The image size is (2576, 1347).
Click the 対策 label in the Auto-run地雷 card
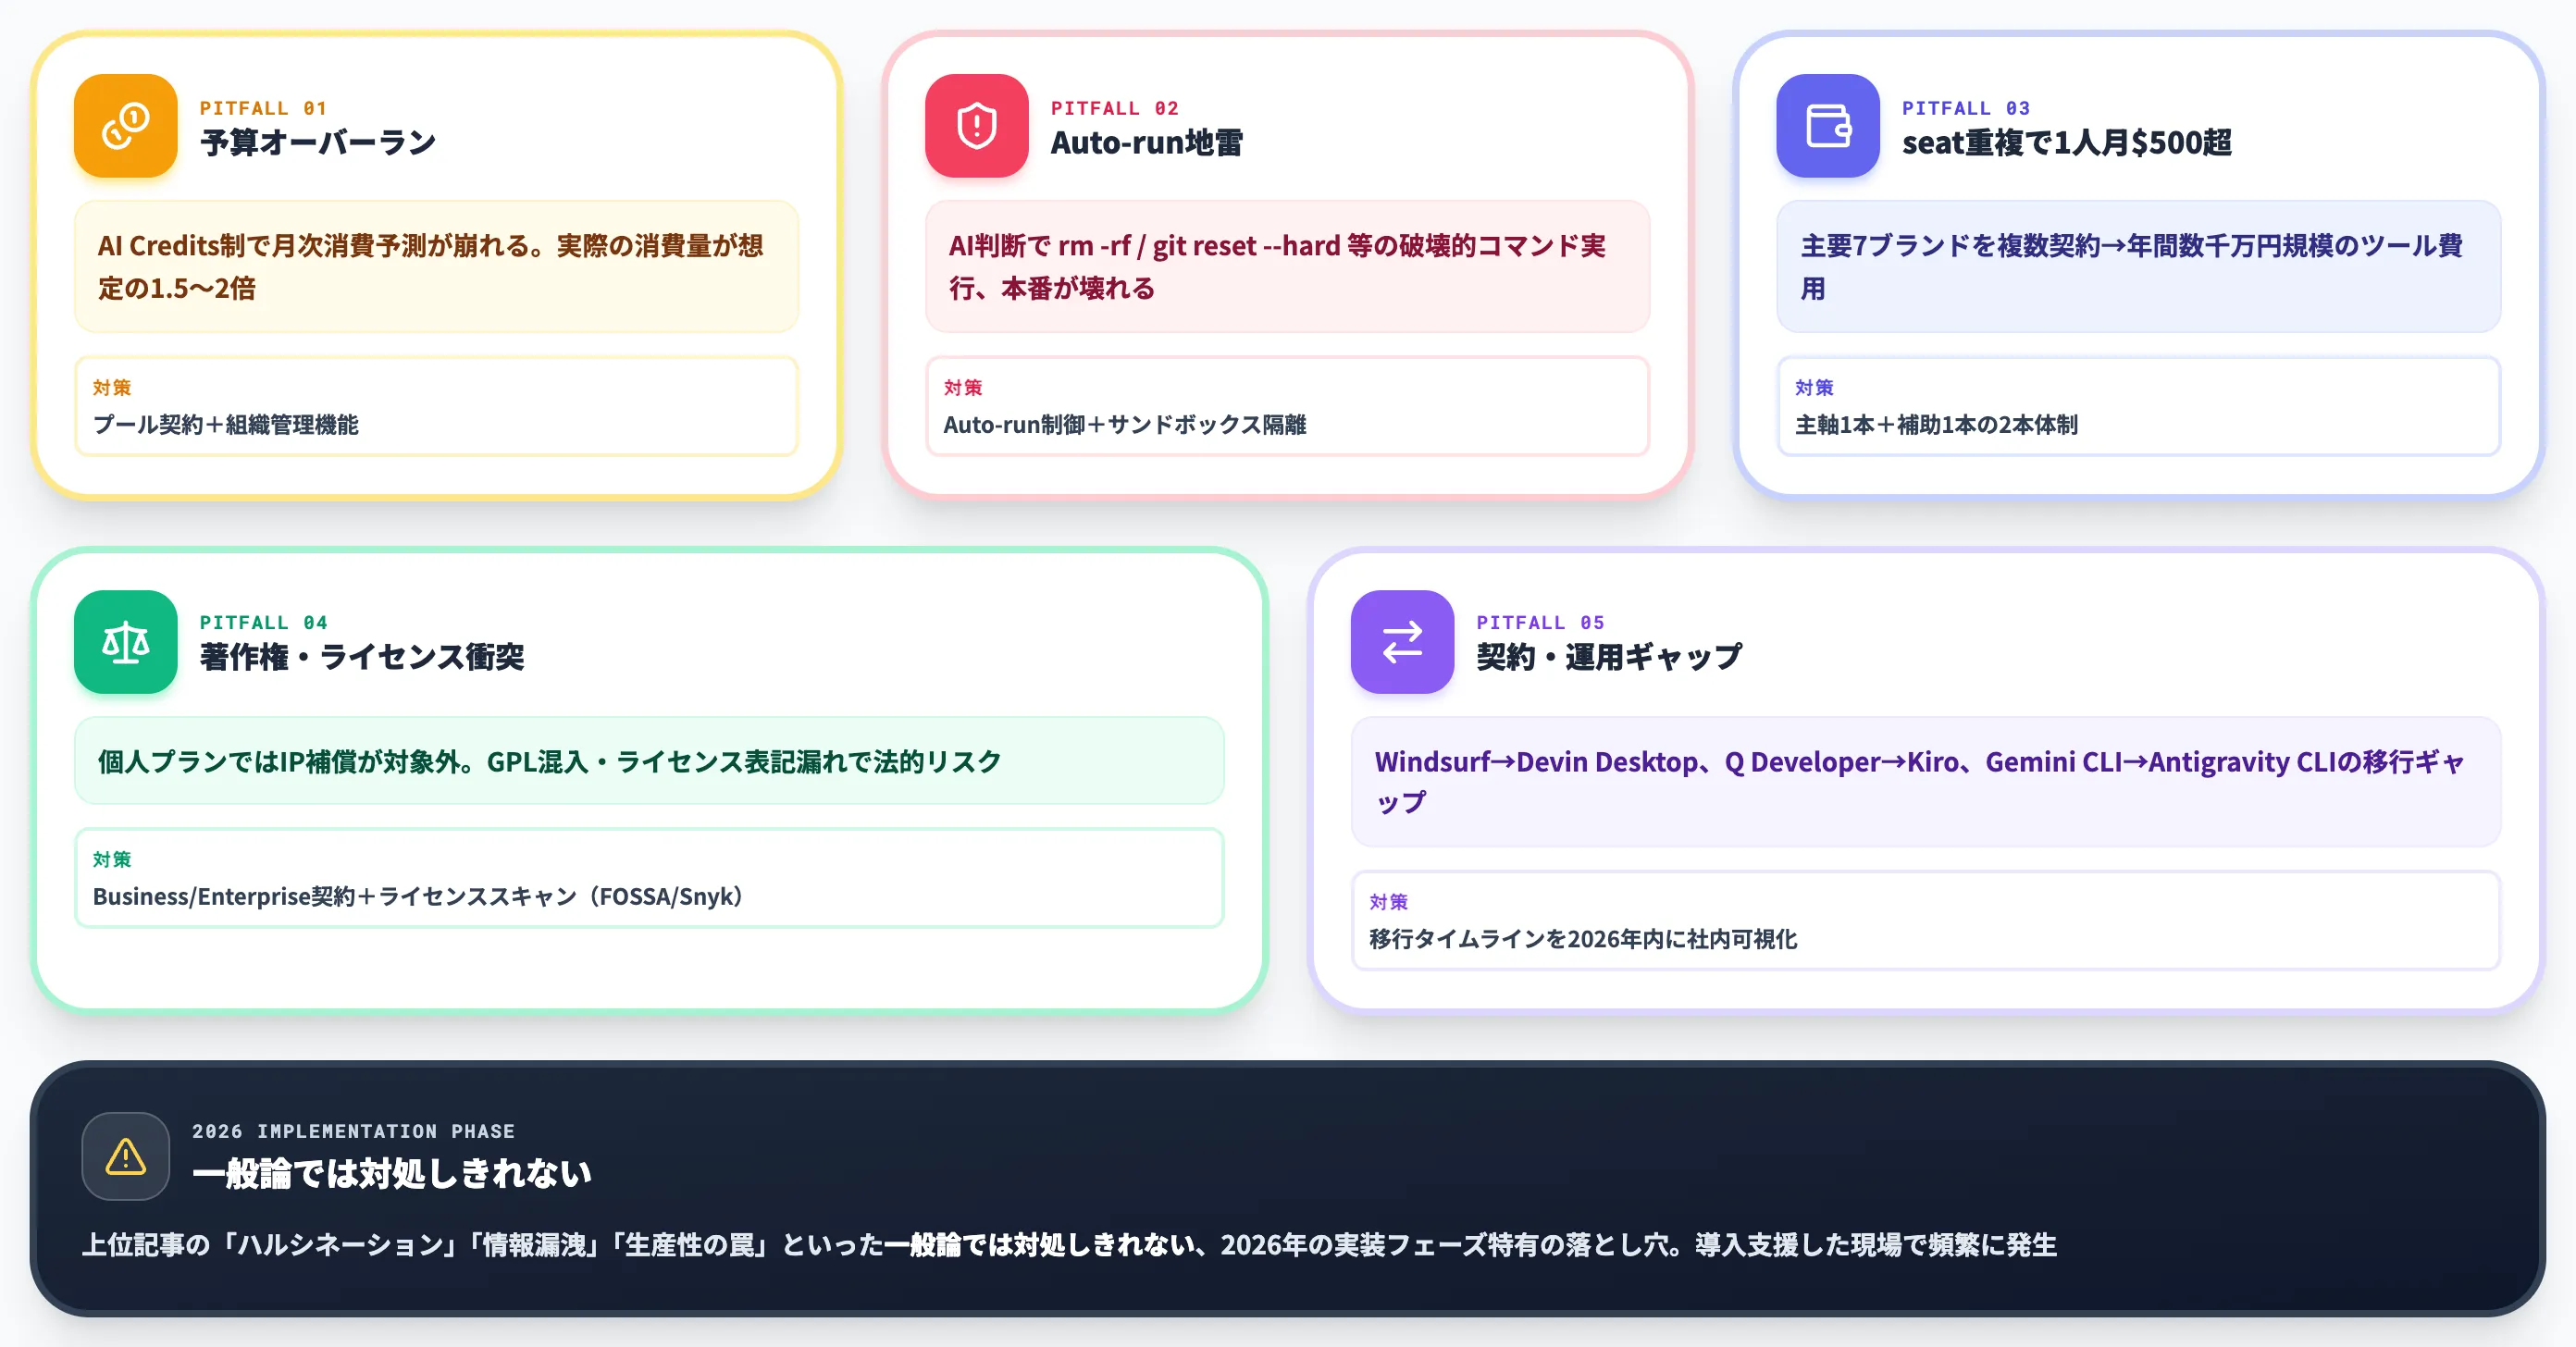[963, 388]
